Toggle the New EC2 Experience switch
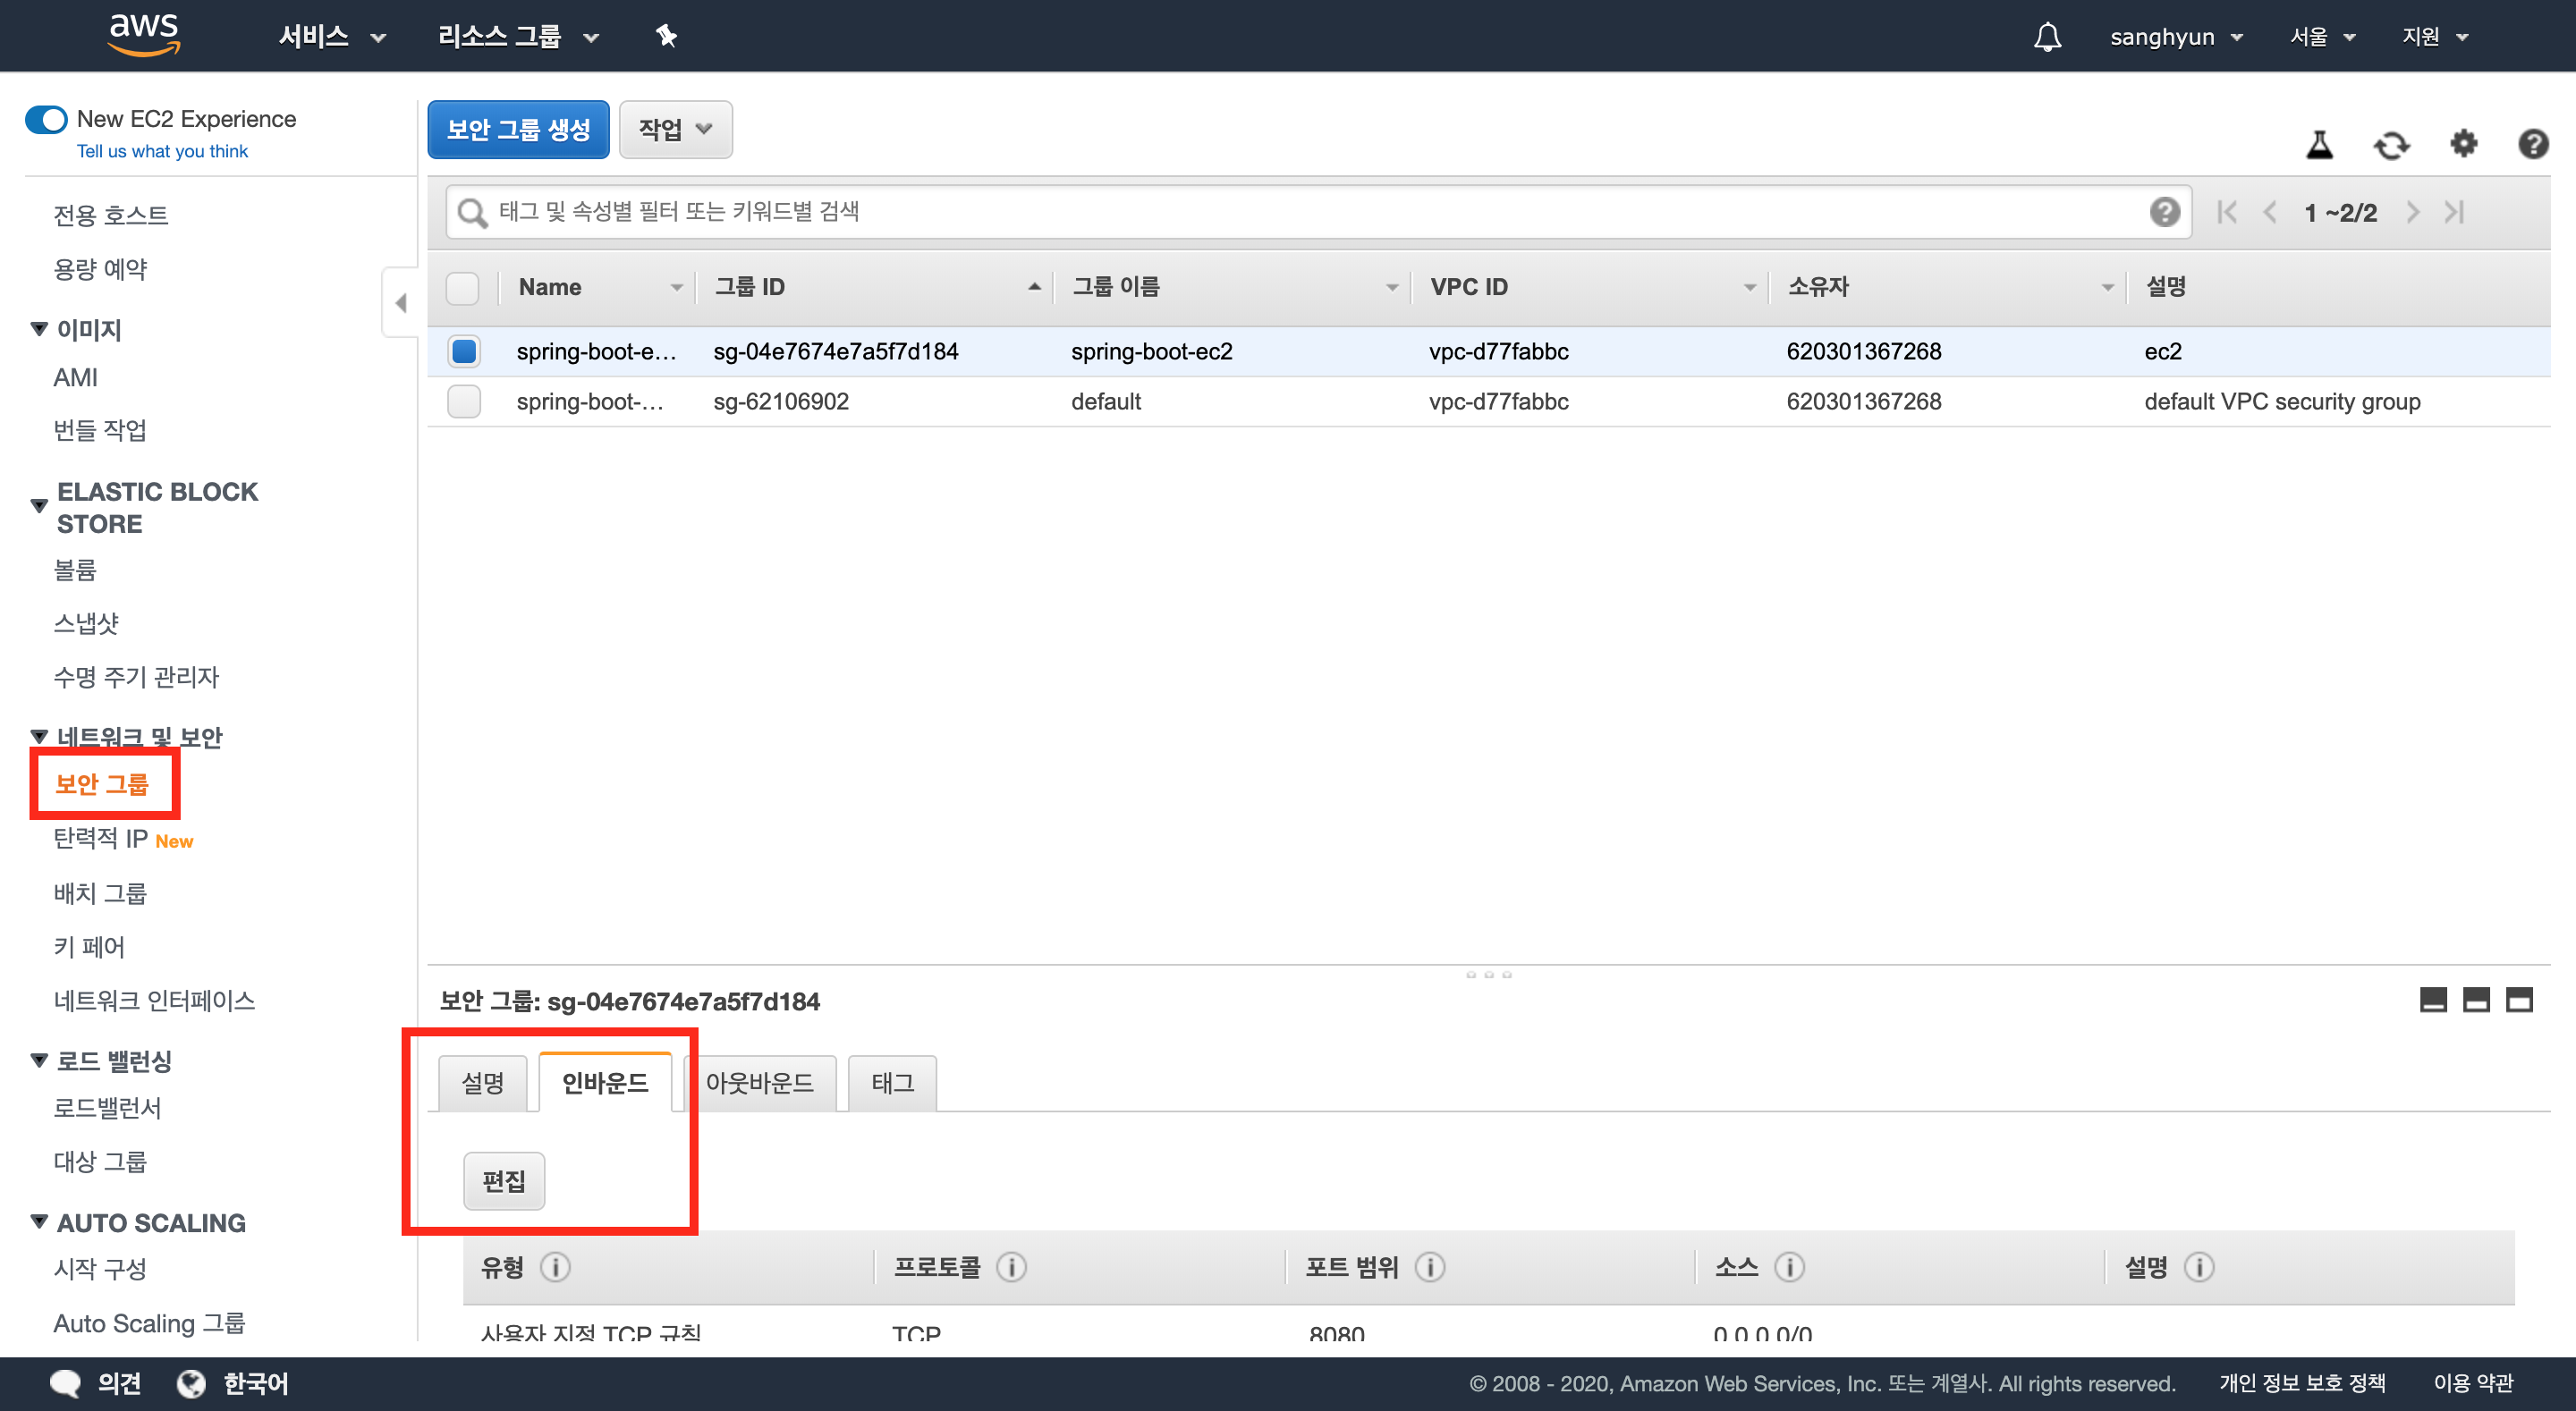Viewport: 2576px width, 1411px height. pyautogui.click(x=46, y=119)
